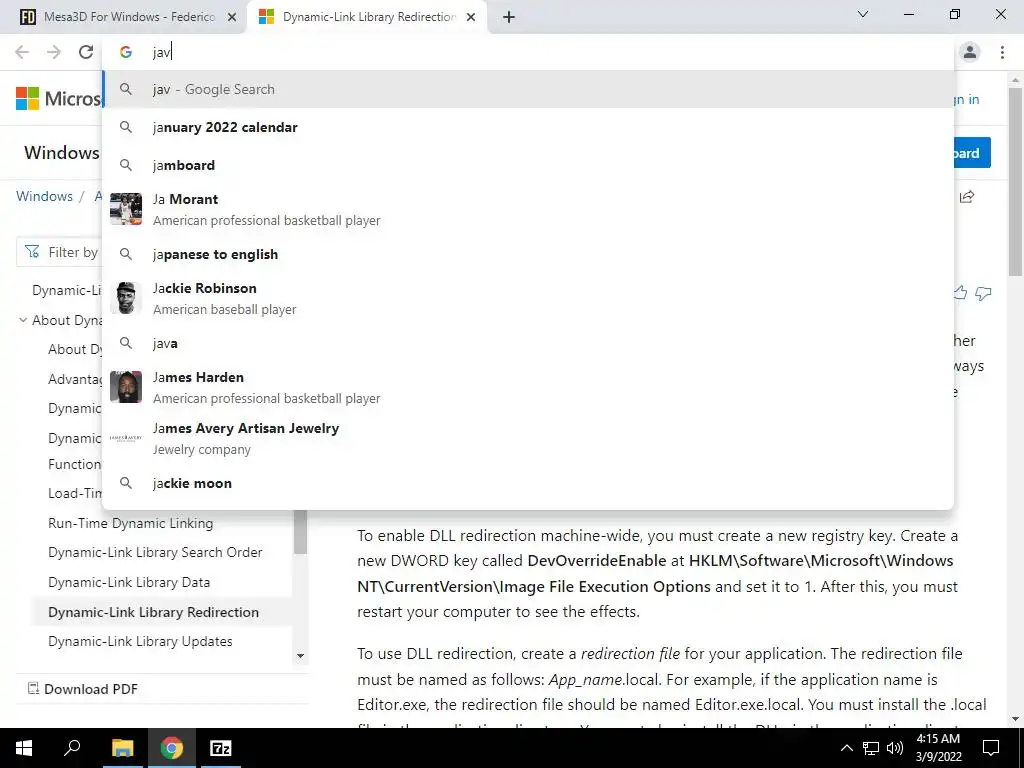Open Windows taskbar search
1024x768 pixels.
(72, 748)
